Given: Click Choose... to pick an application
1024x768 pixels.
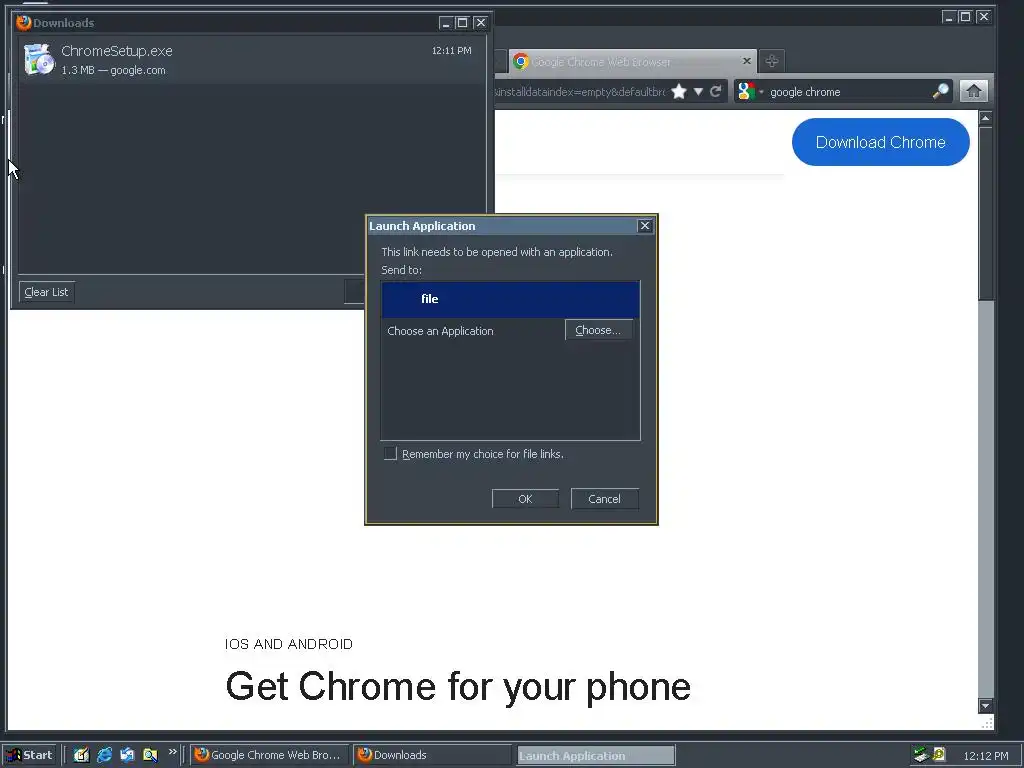Looking at the screenshot, I should (598, 330).
